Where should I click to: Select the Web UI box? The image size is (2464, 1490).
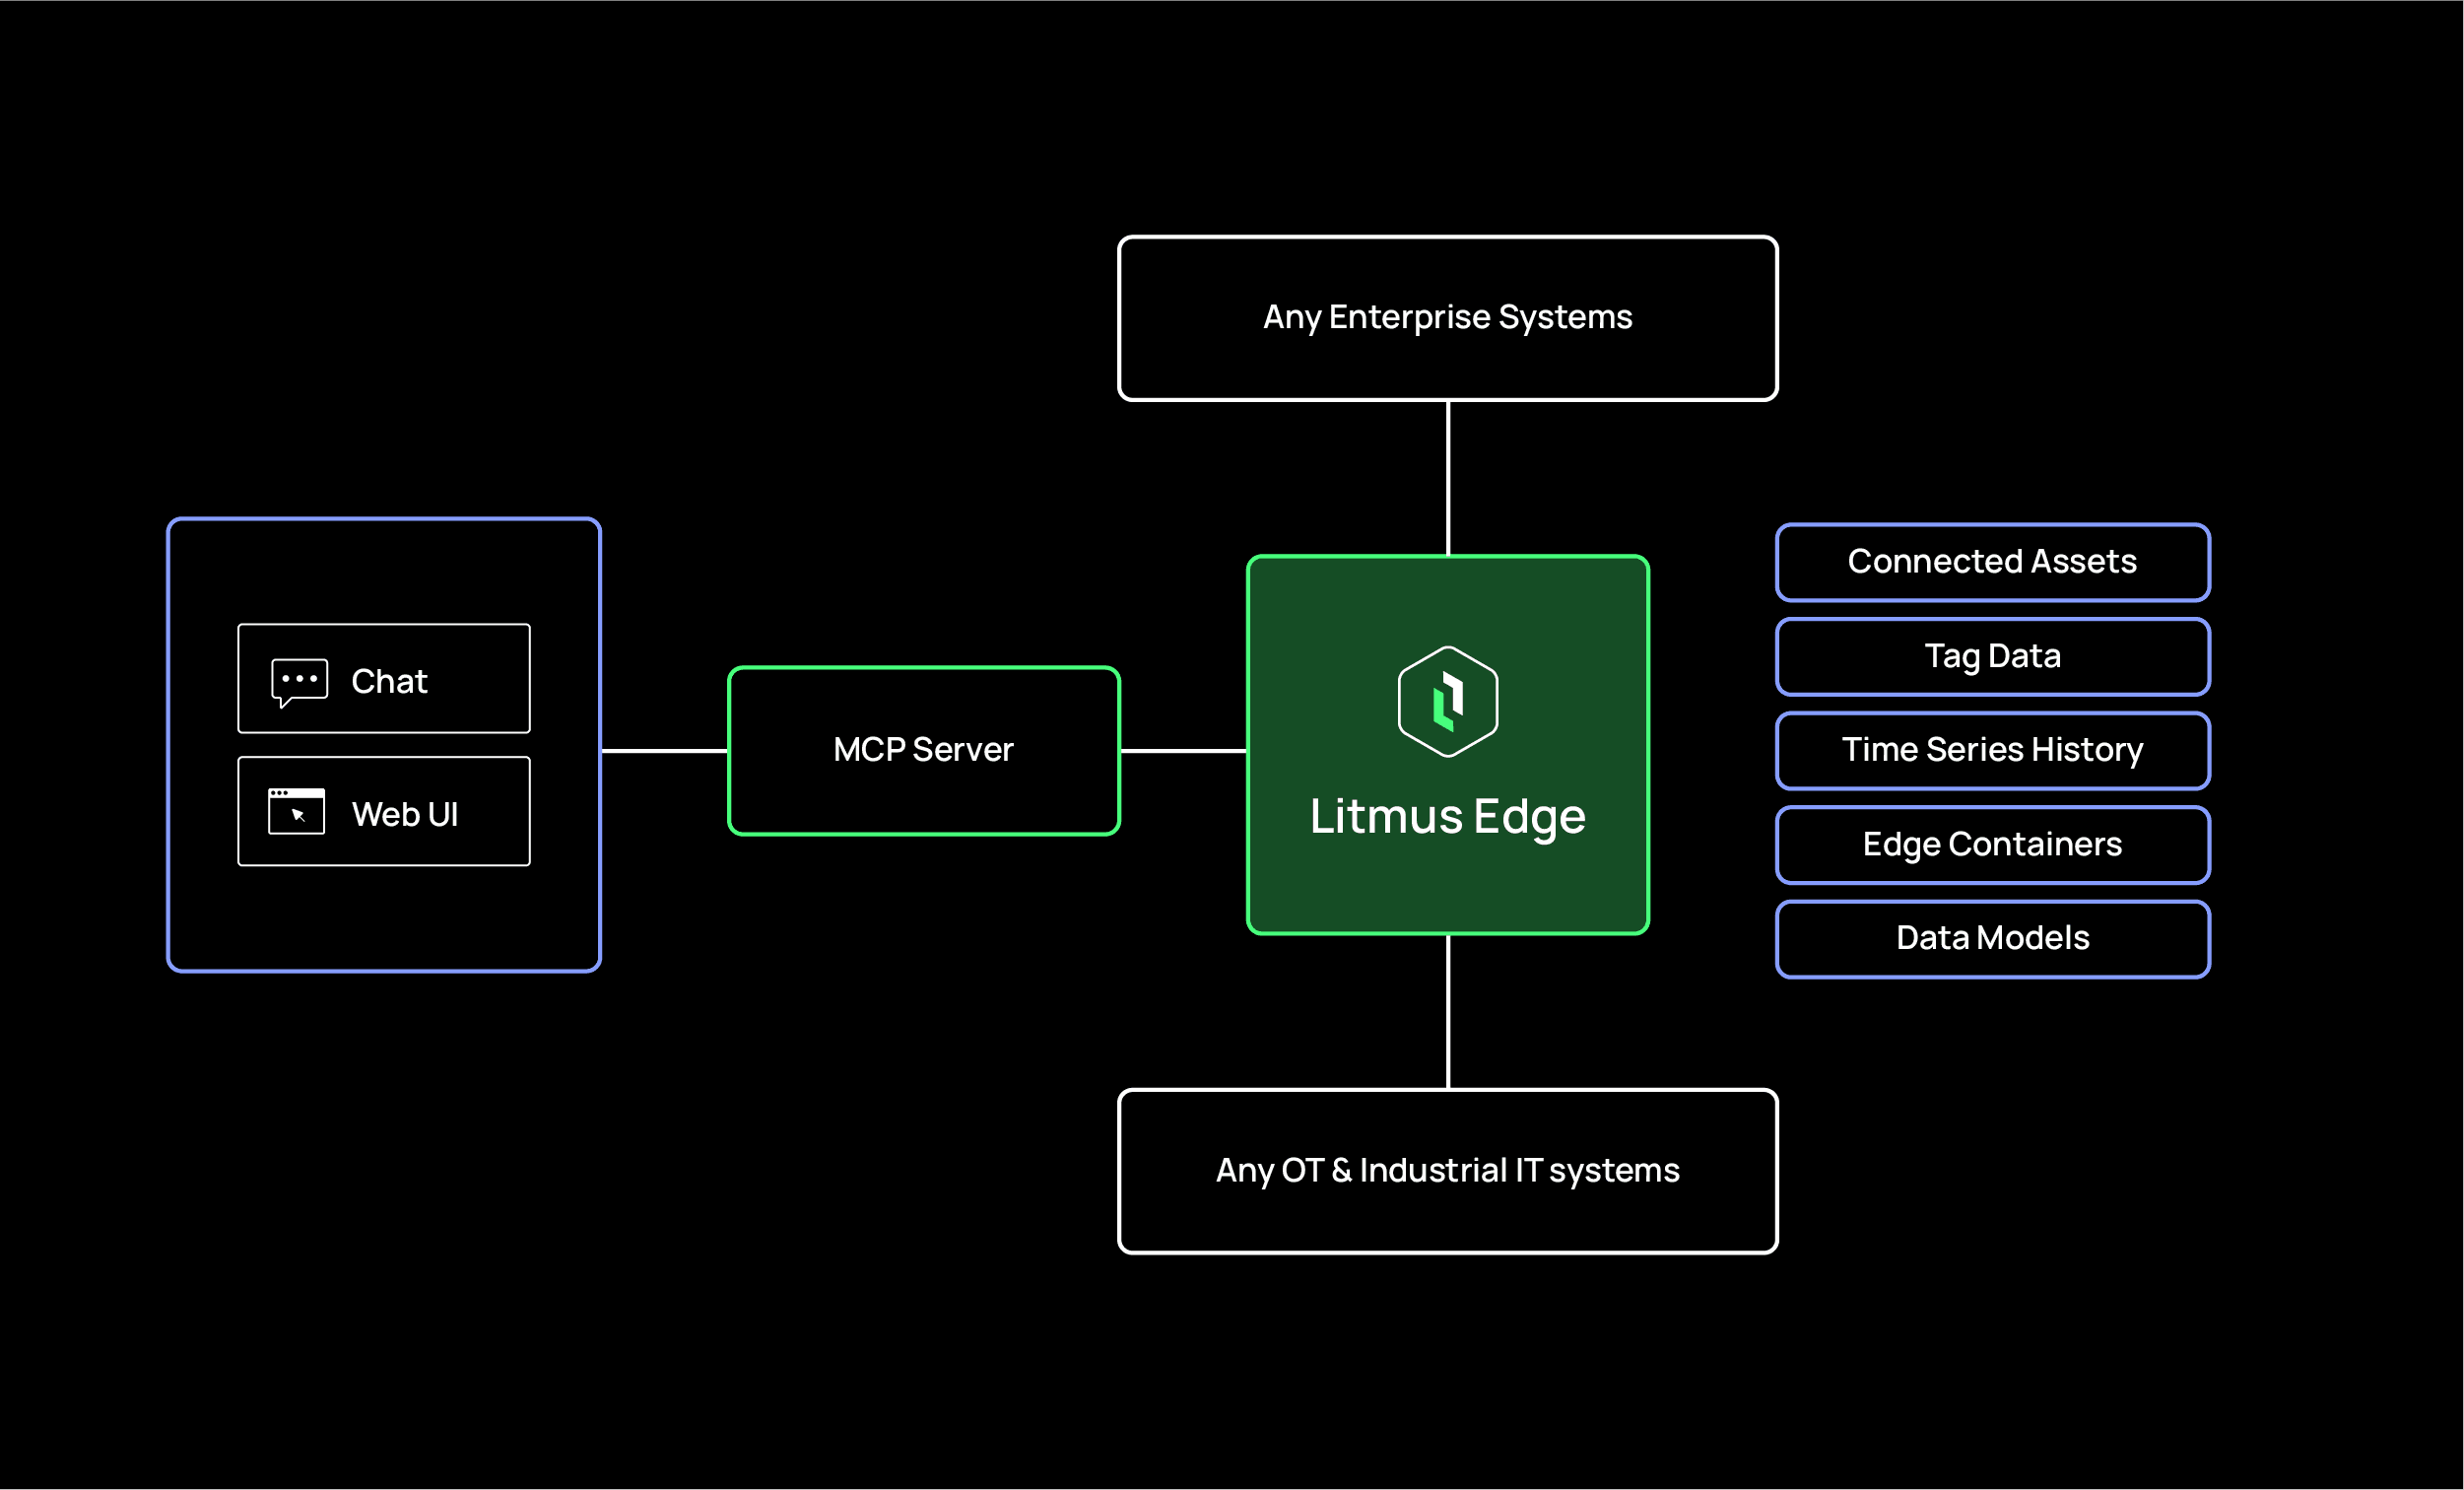384,811
